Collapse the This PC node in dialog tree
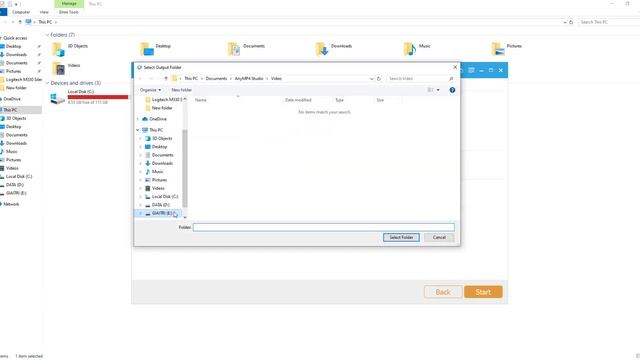 [x=138, y=130]
